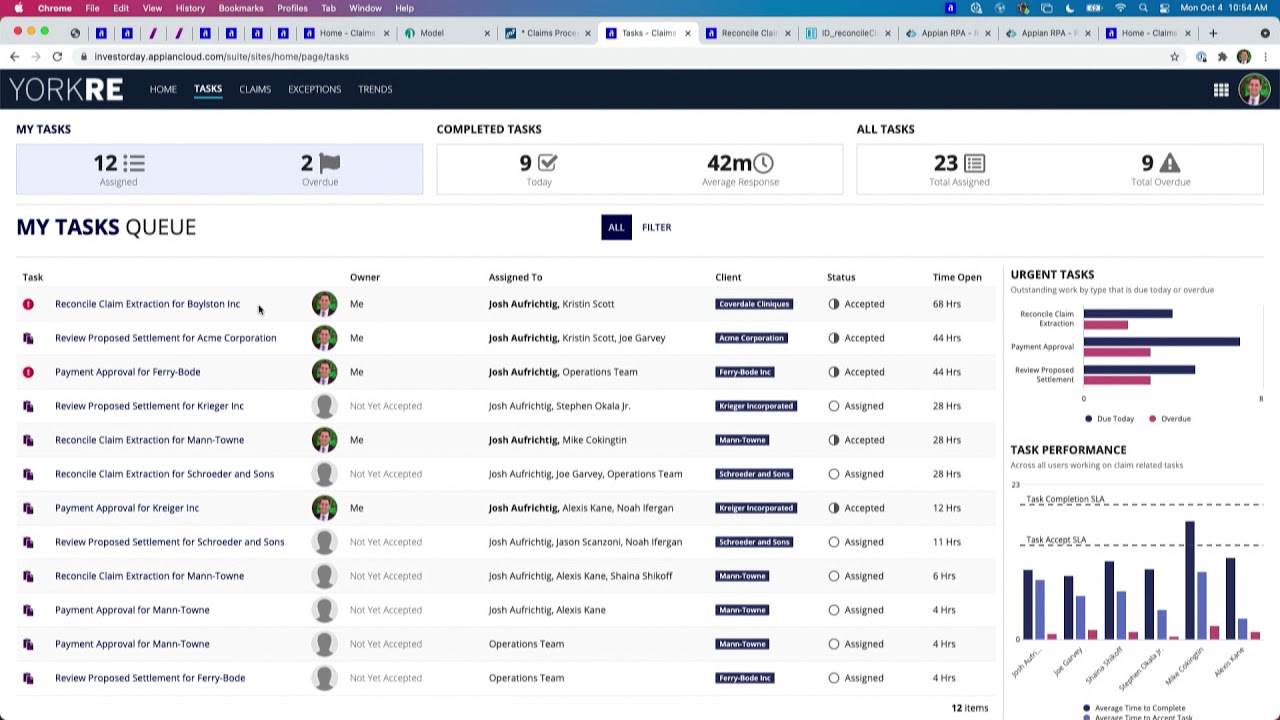The height and width of the screenshot is (720, 1280).
Task: Click the Completed Tasks Today card
Action: 539,169
